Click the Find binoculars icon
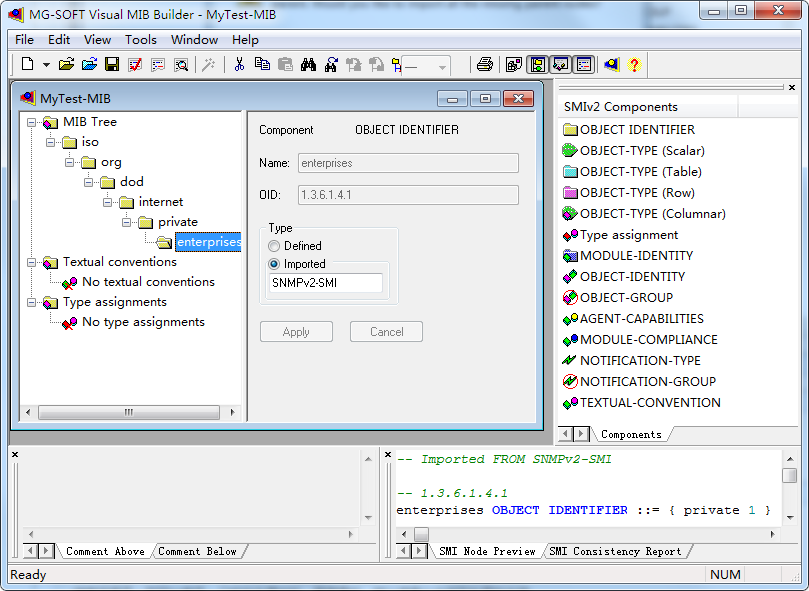 pos(308,65)
